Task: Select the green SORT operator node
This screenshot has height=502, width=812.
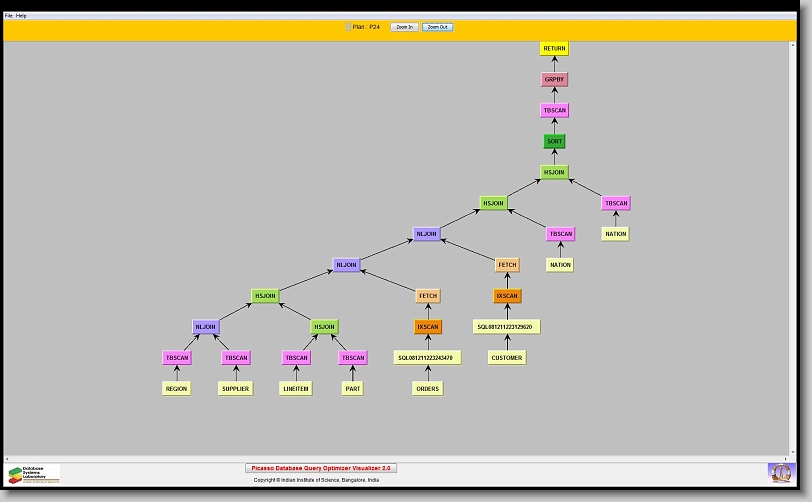Action: pyautogui.click(x=554, y=142)
